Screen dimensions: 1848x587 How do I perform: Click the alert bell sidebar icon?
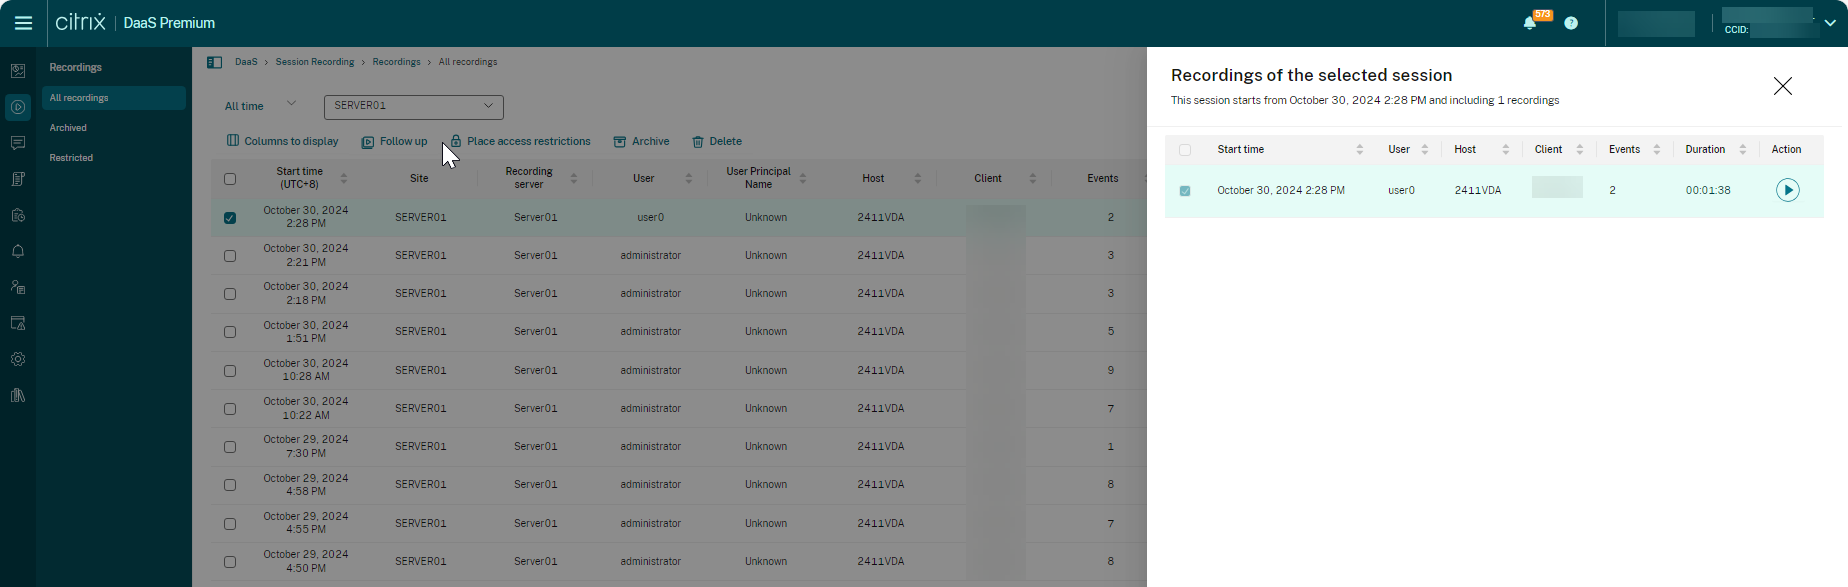pyautogui.click(x=18, y=251)
